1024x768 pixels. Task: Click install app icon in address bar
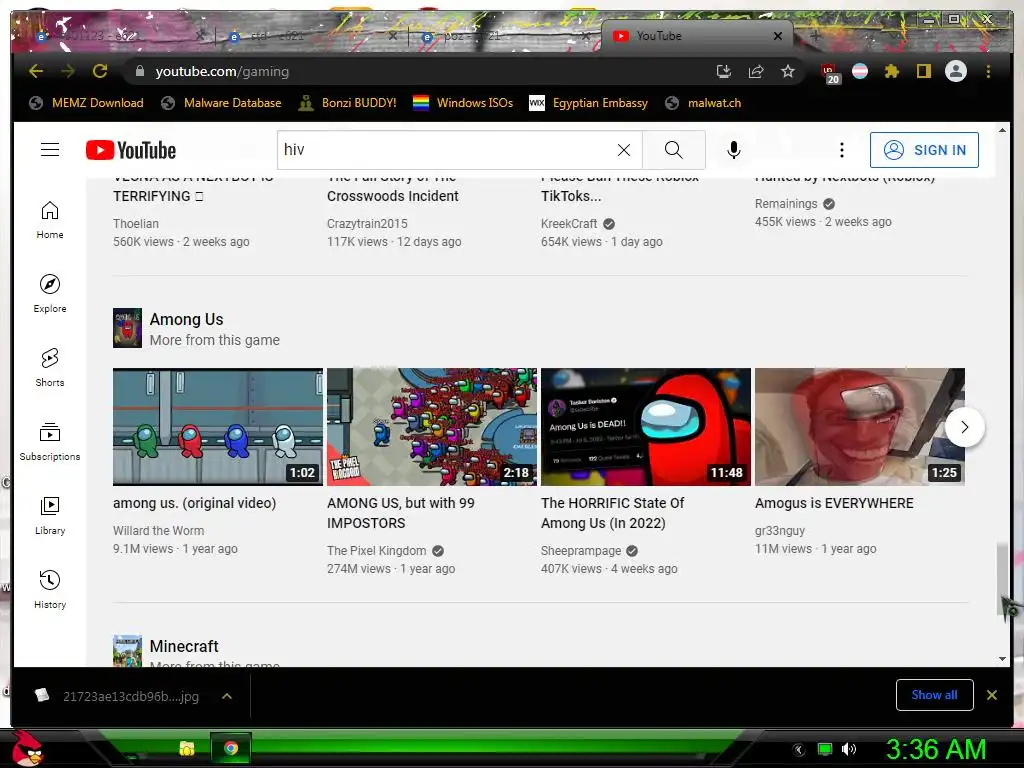(x=724, y=71)
